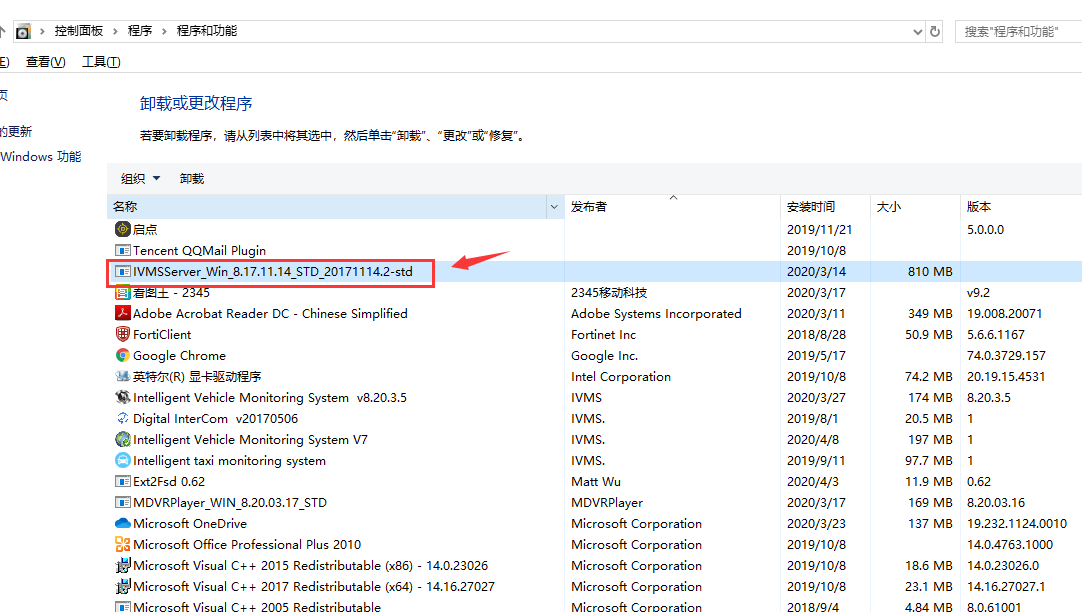Select the FortiClient entry
This screenshot has width=1082, height=612.
pos(162,335)
